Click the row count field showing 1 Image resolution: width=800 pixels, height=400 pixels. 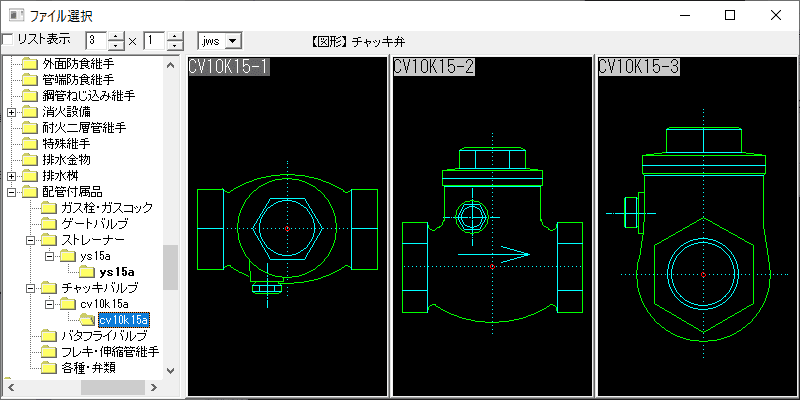(155, 40)
